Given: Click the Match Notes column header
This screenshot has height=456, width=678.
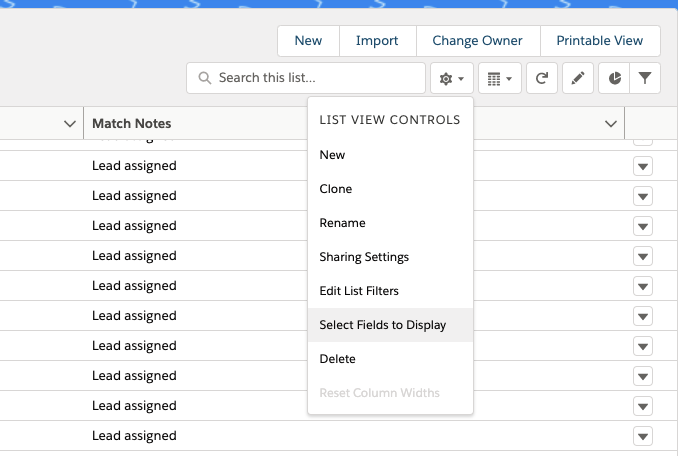Looking at the screenshot, I should point(131,124).
